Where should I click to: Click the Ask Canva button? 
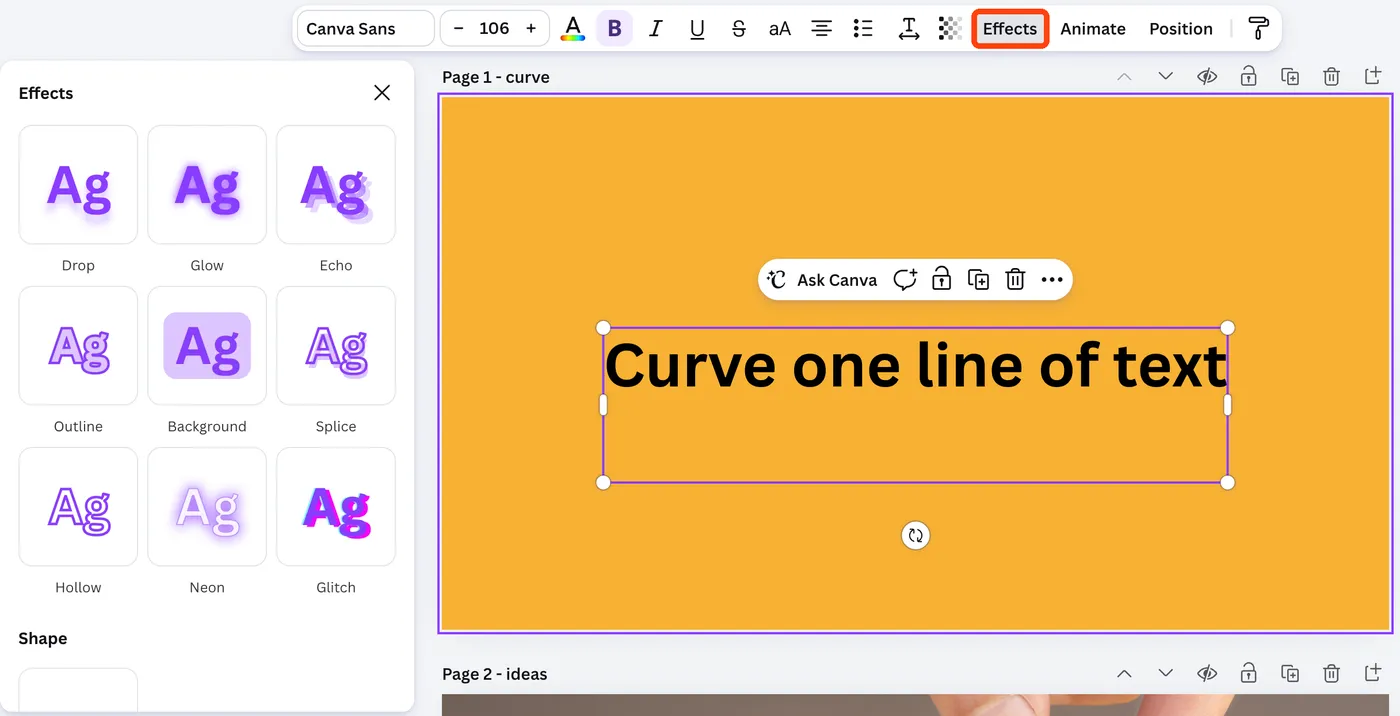pos(822,280)
